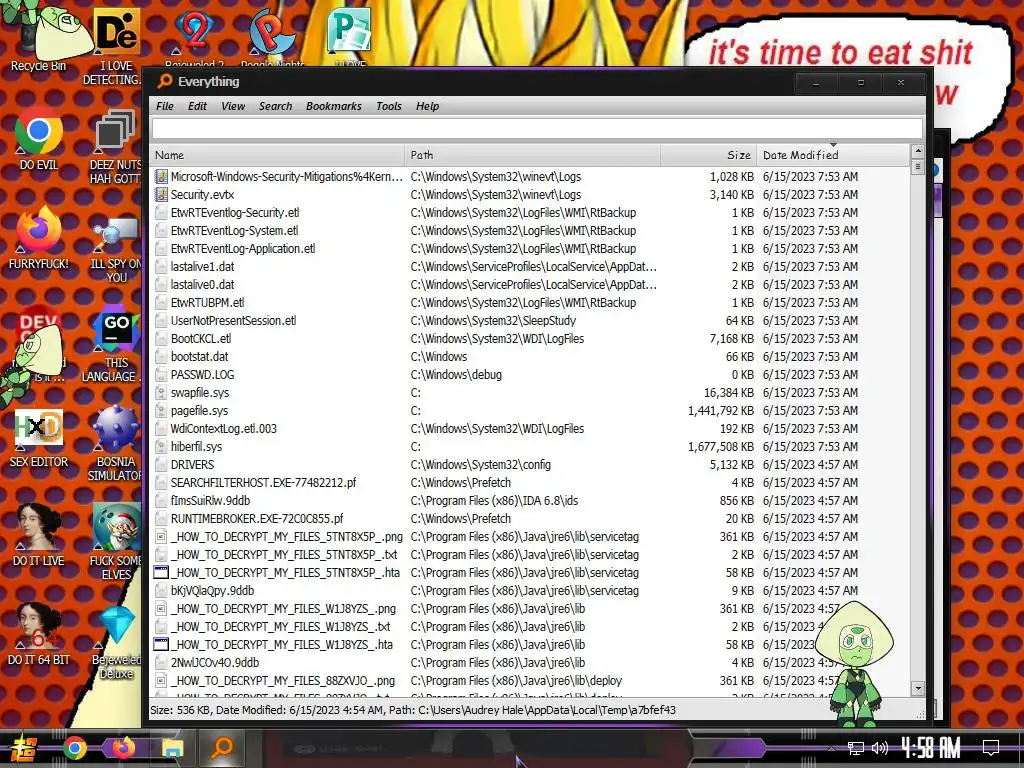This screenshot has height=768, width=1024.
Task: Select _HOW_TO_DECRYPT_MY_FILES_W1J8YZS_.png row
Action: click(x=530, y=609)
